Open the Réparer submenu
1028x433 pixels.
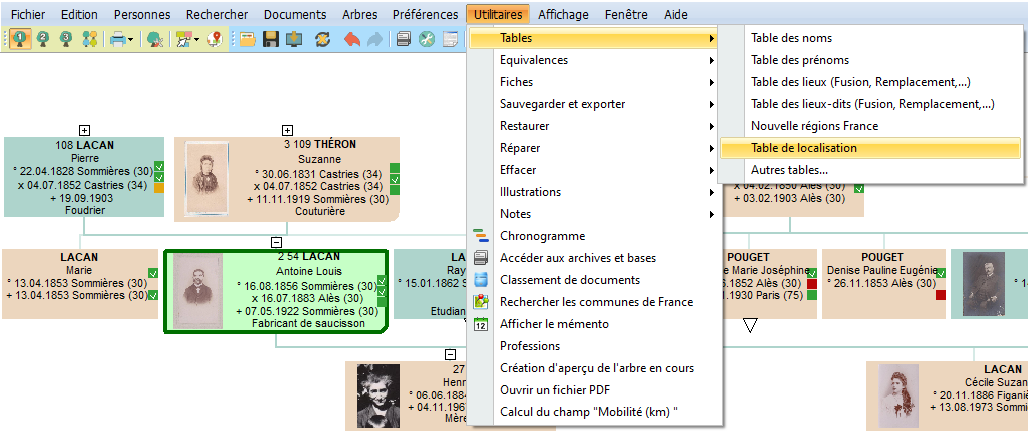[x=595, y=148]
